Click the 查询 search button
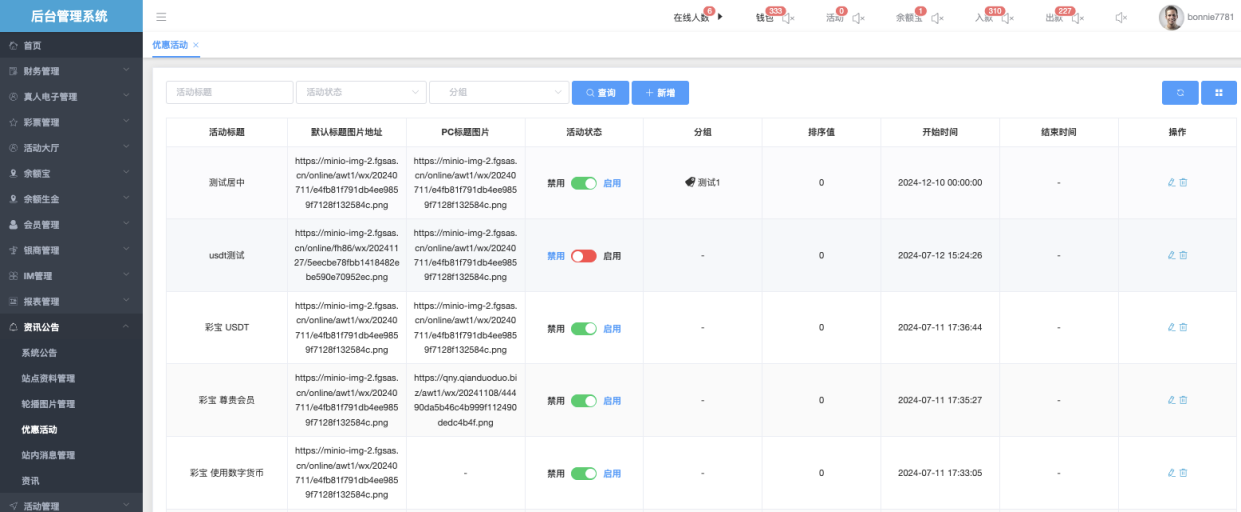 click(x=600, y=93)
